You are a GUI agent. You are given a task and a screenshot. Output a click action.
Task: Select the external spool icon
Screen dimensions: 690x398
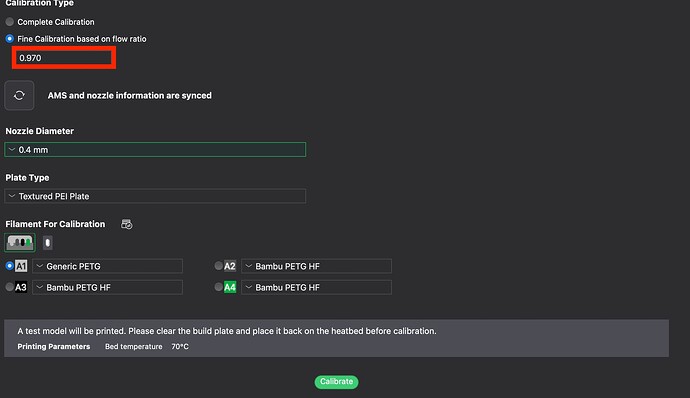[x=48, y=243]
